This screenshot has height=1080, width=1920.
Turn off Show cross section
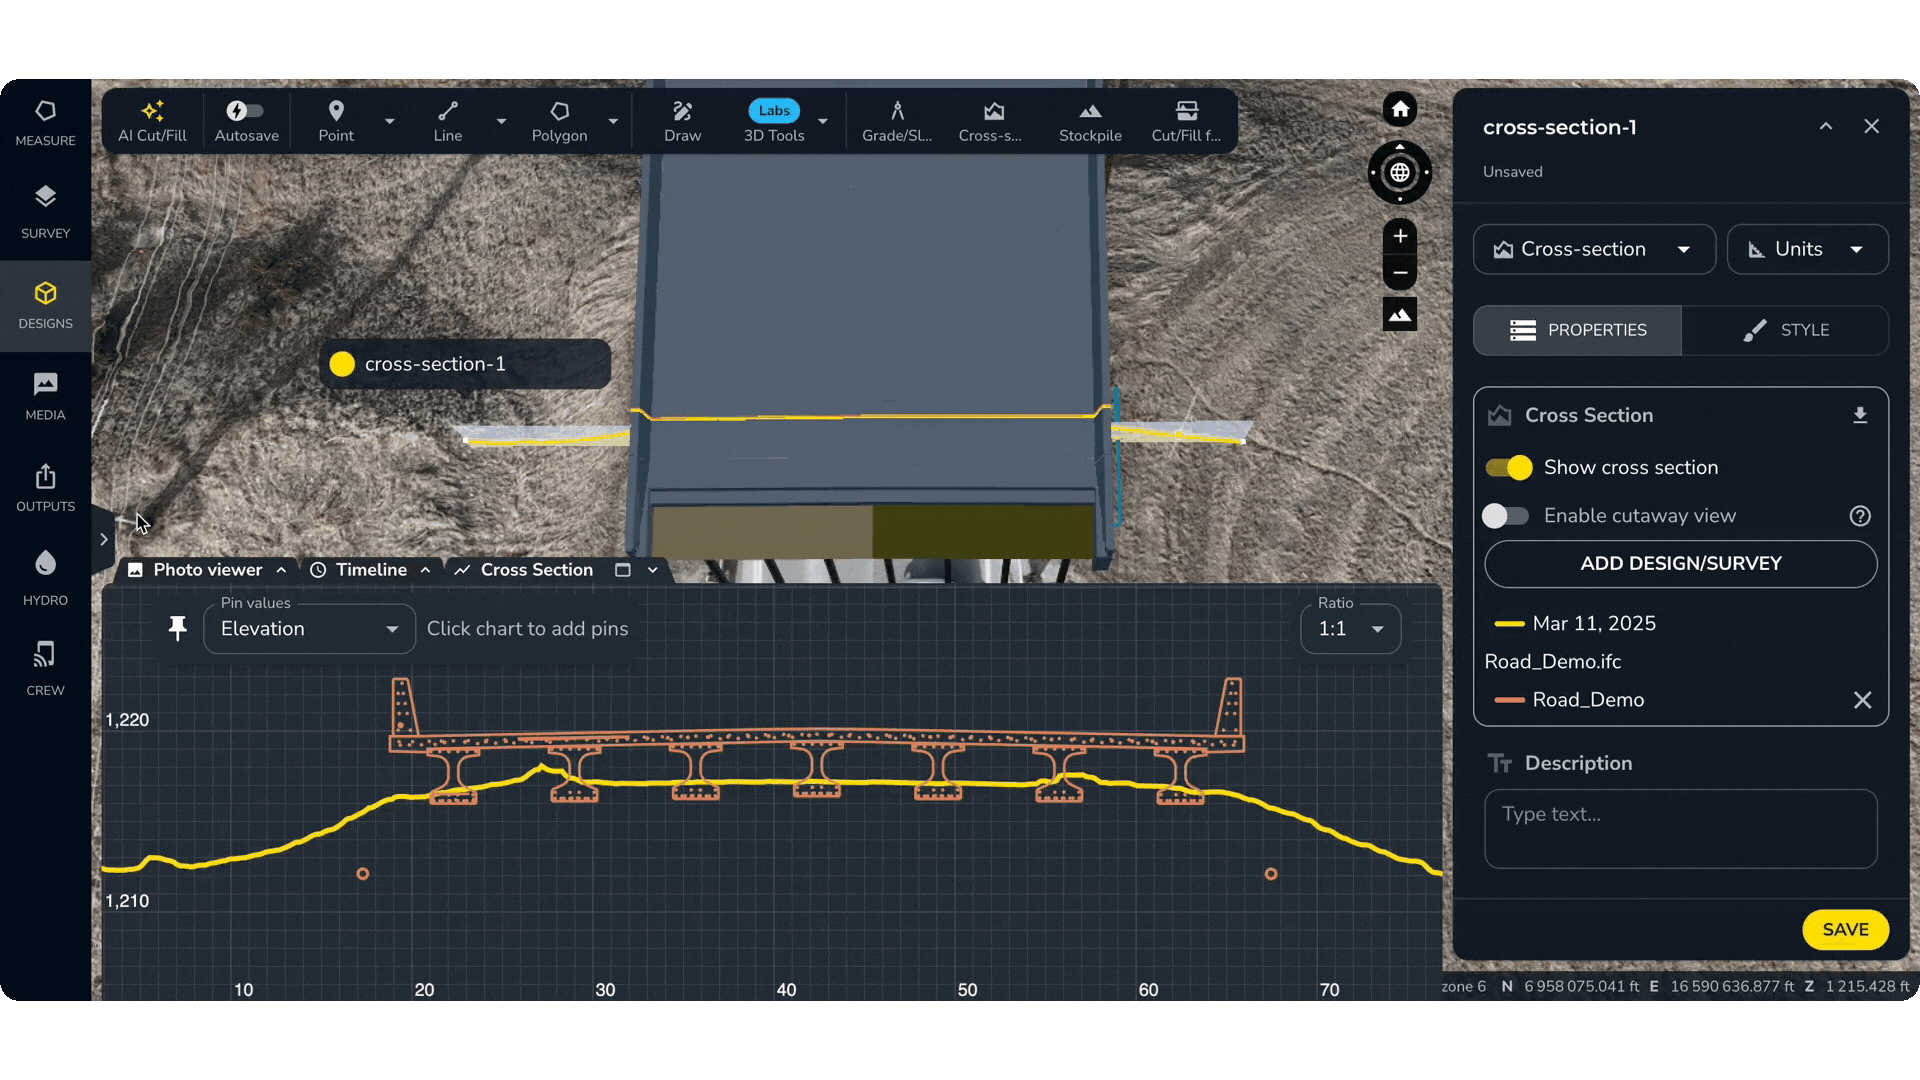point(1508,468)
